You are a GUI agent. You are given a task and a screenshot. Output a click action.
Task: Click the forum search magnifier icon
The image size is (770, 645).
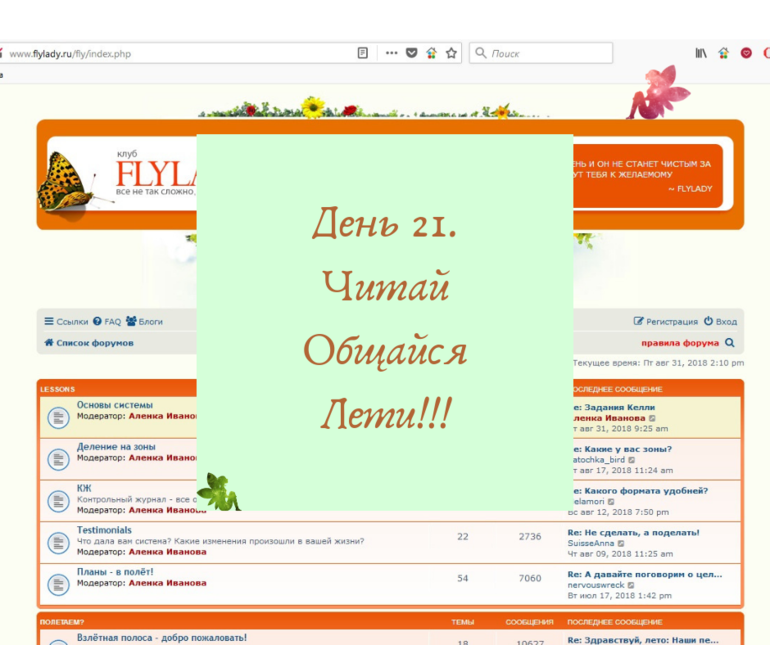[x=730, y=343]
